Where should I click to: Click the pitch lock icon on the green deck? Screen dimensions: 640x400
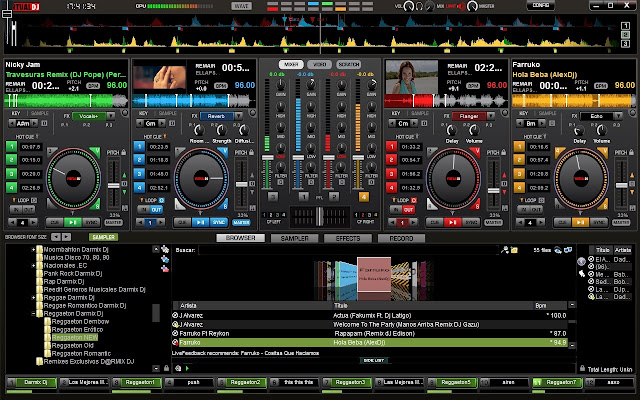tap(124, 152)
